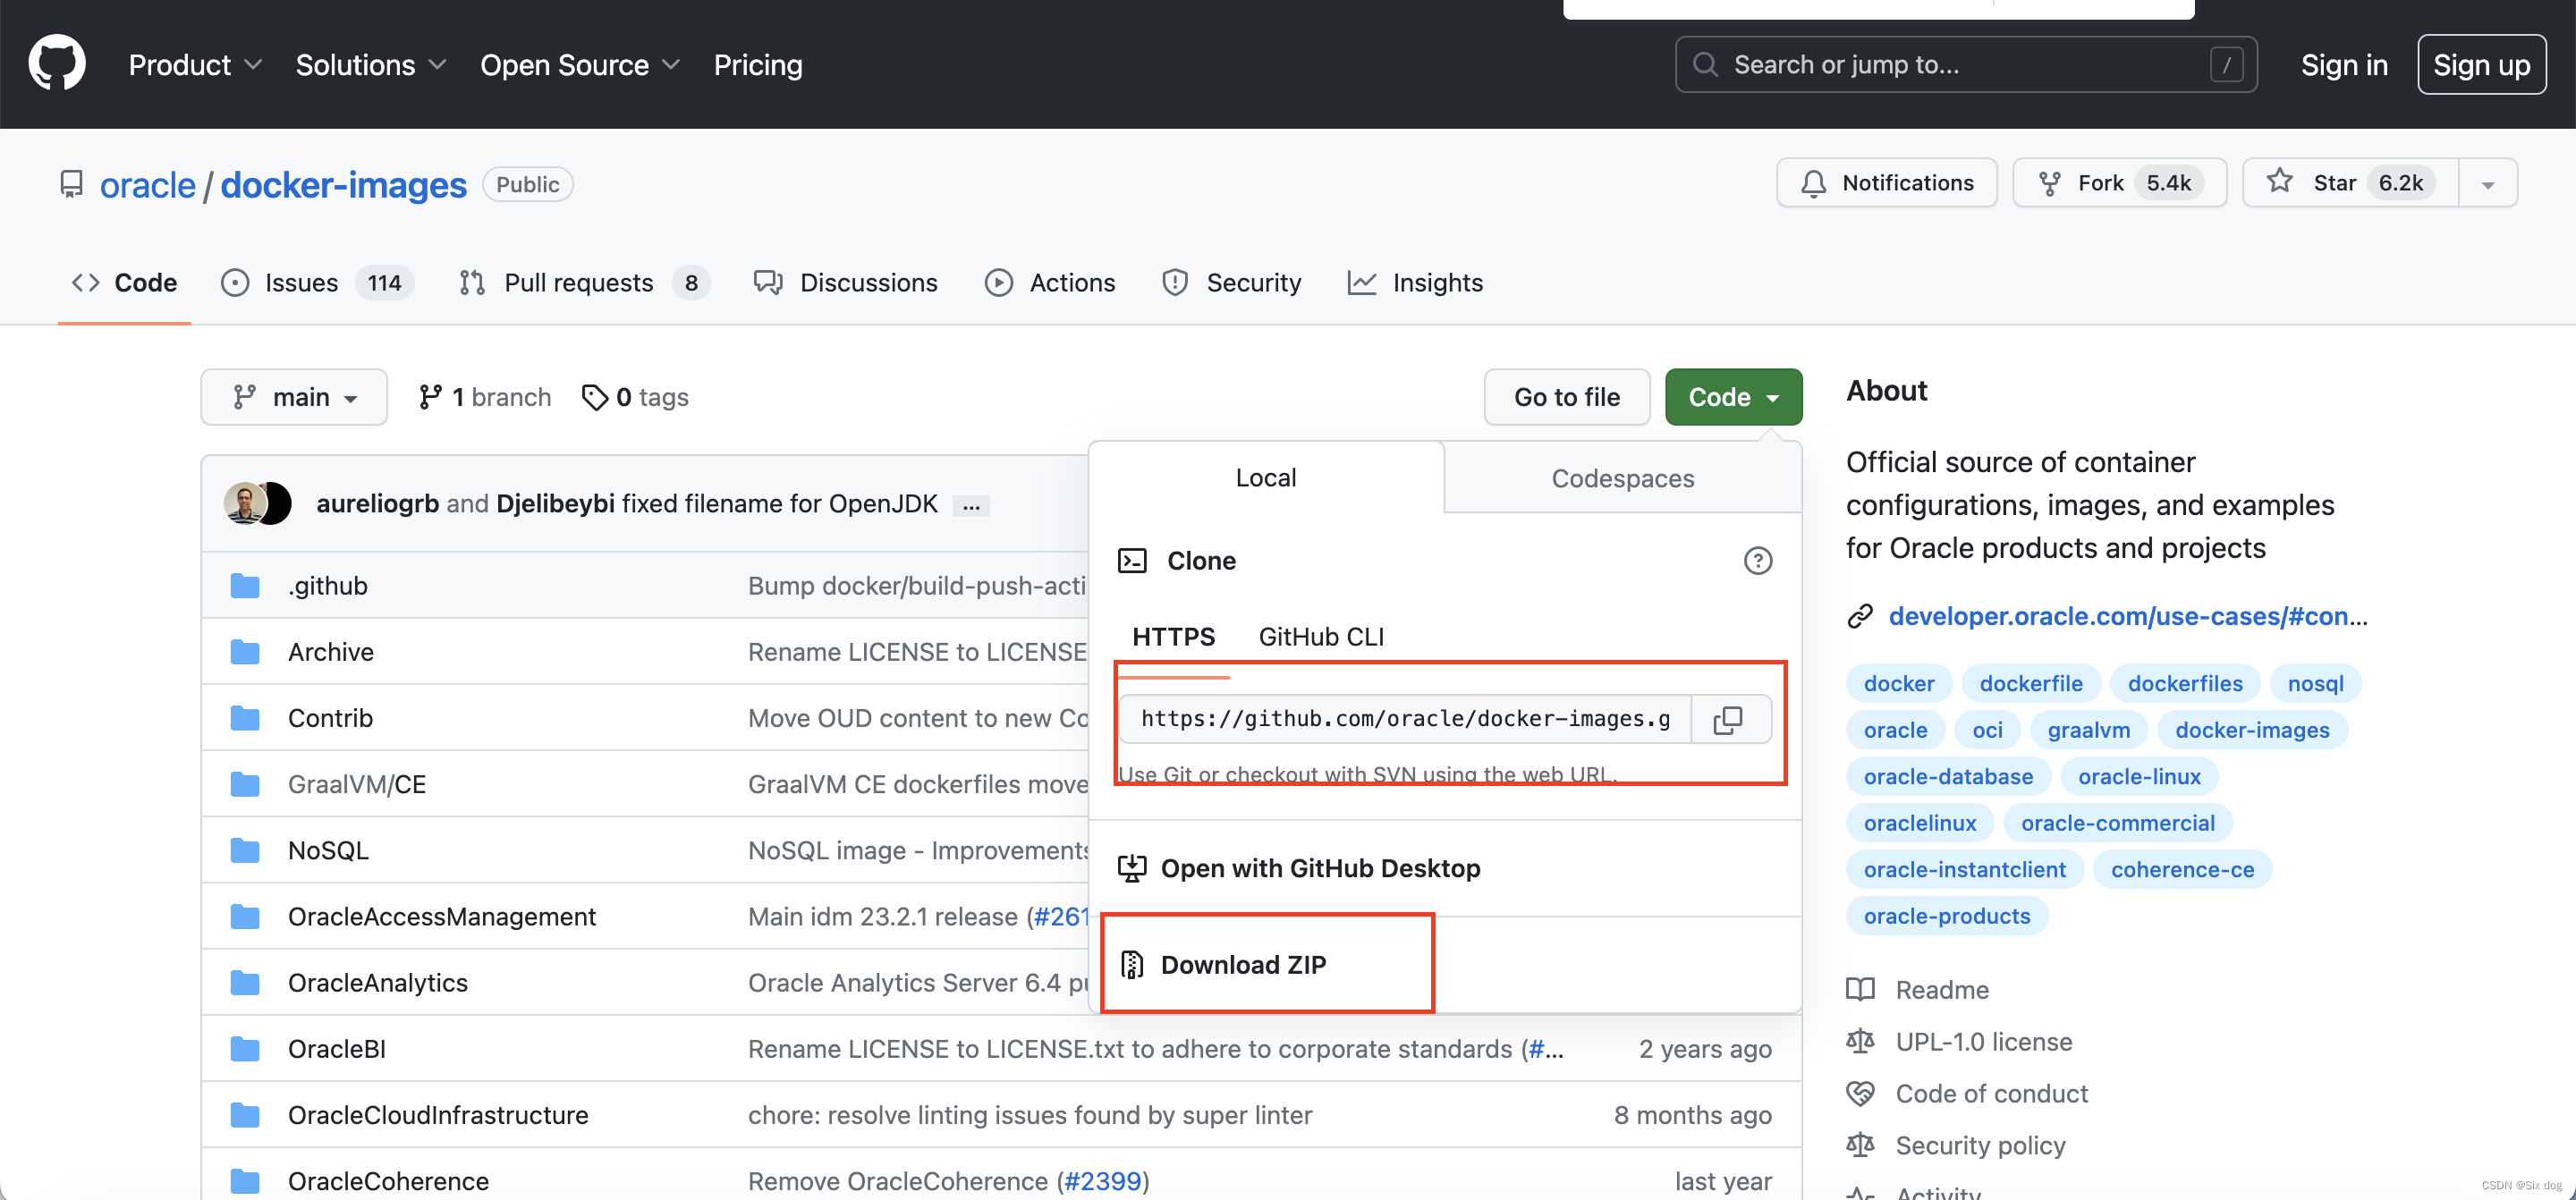Open Djelibeybi author link
Image resolution: width=2576 pixels, height=1200 pixels.
coord(555,504)
